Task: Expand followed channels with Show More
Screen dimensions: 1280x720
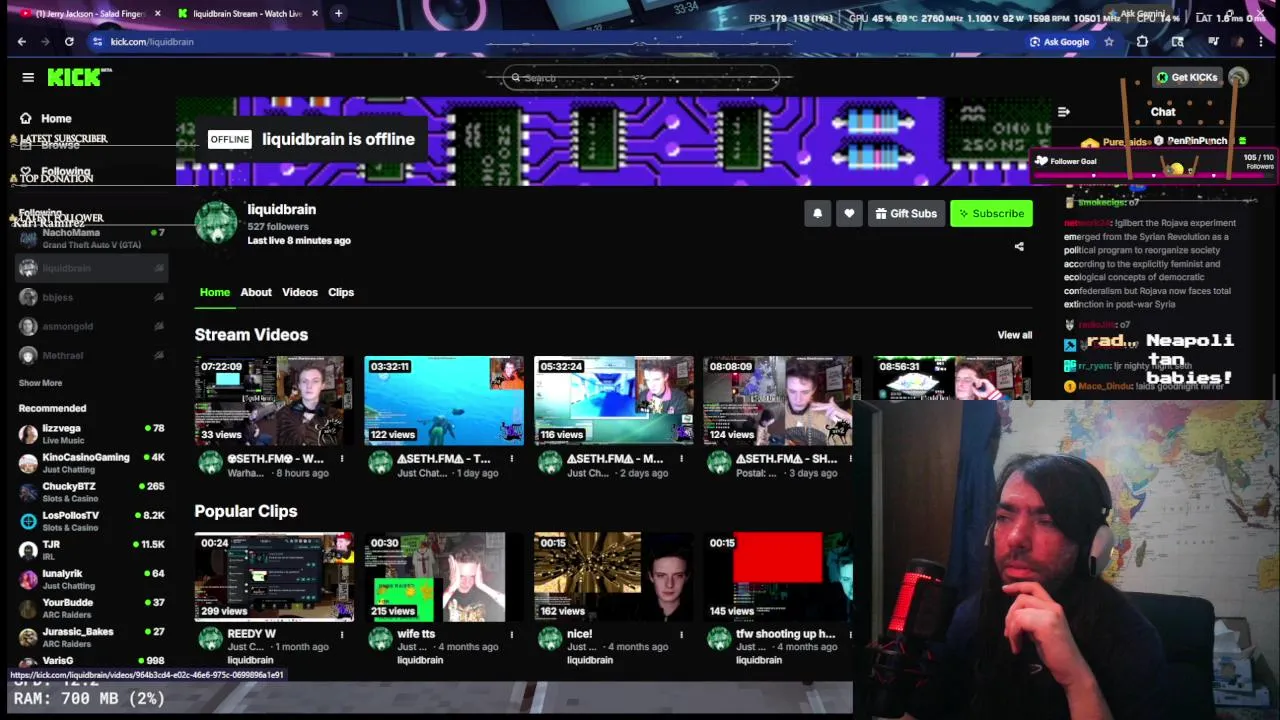Action: click(40, 383)
